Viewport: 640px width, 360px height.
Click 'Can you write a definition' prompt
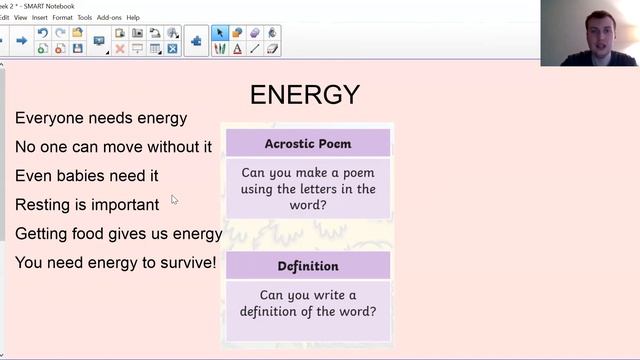(x=308, y=303)
